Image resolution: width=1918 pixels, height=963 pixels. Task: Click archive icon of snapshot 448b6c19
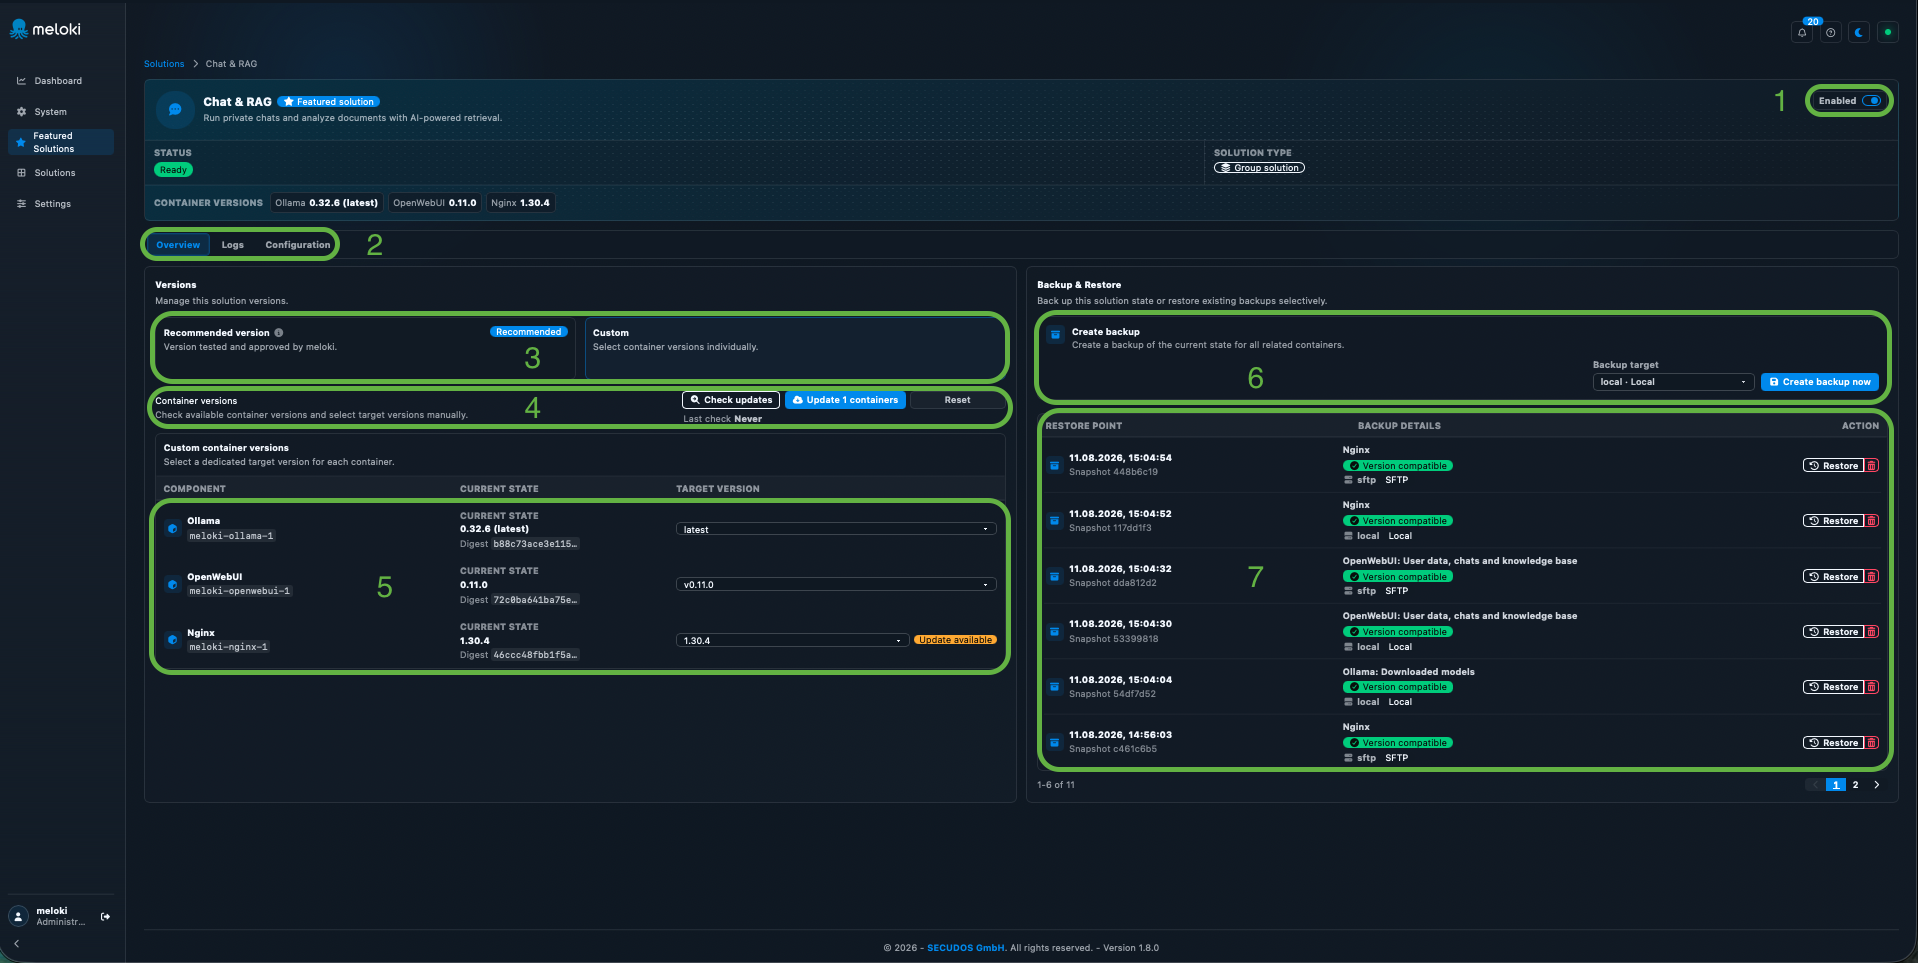click(x=1054, y=465)
